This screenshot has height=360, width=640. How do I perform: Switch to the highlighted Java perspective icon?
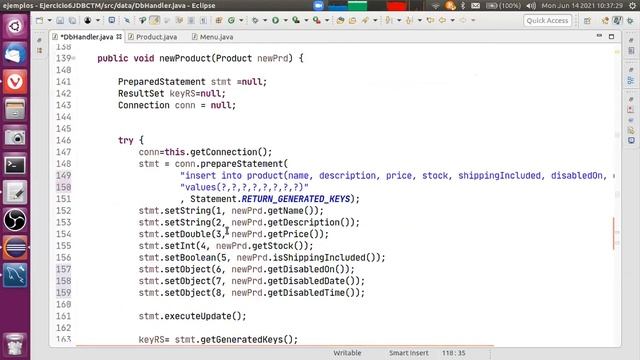[618, 20]
